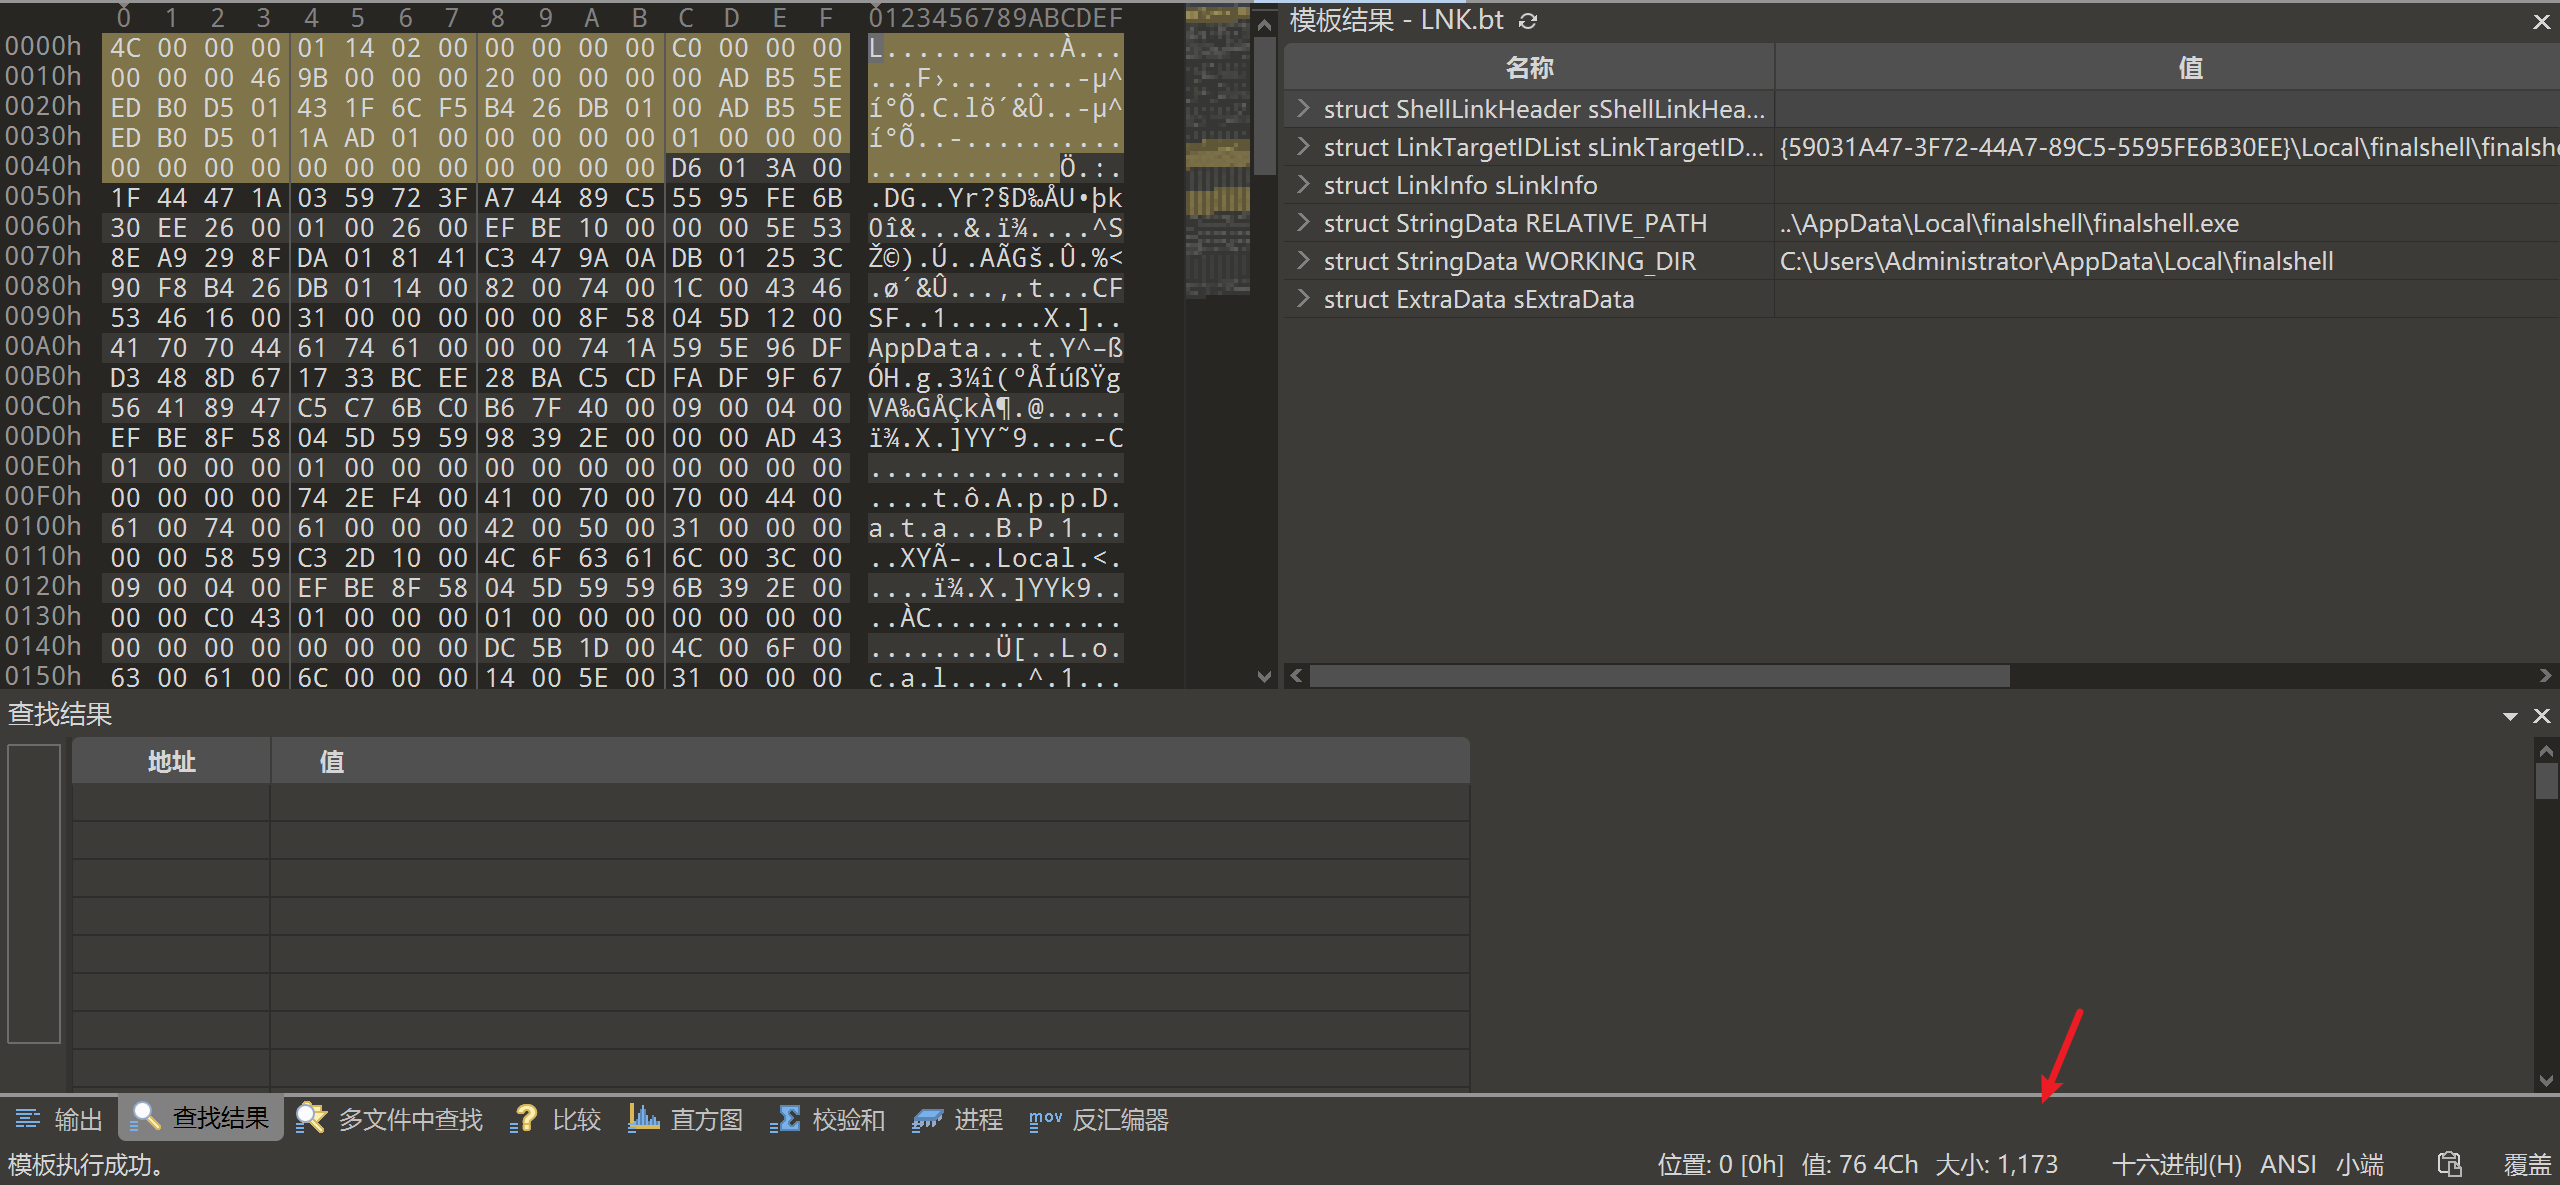Expand struct ExtraData sExtraData node
2560x1185 pixels.
pyautogui.click(x=1303, y=298)
